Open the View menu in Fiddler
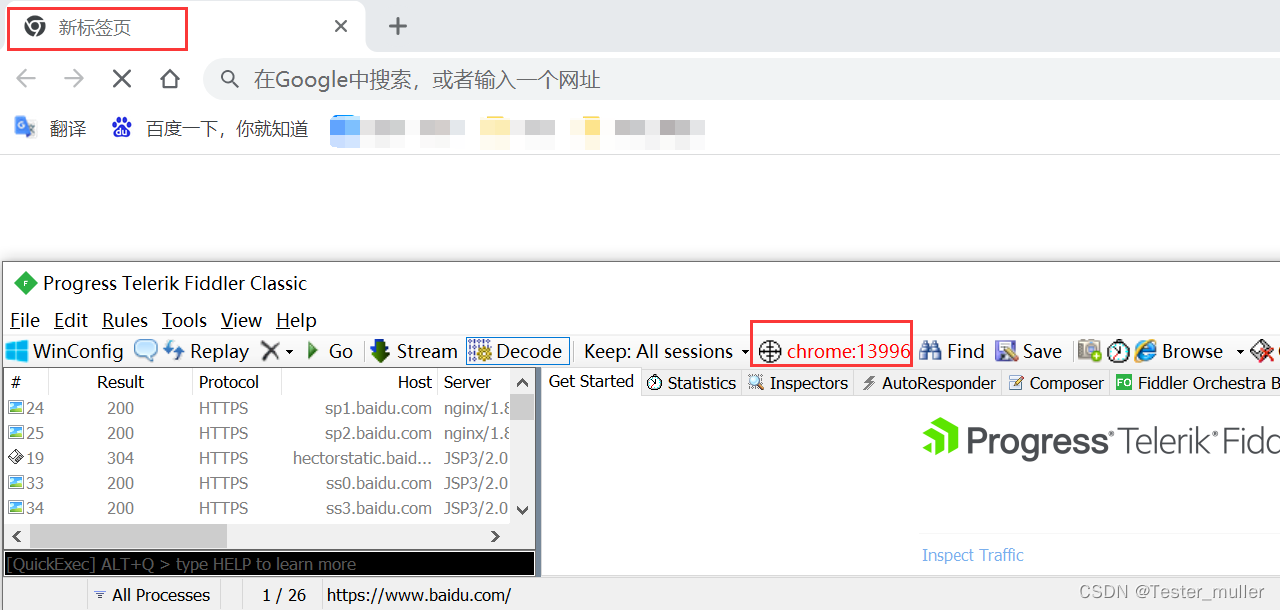1280x610 pixels. [241, 320]
